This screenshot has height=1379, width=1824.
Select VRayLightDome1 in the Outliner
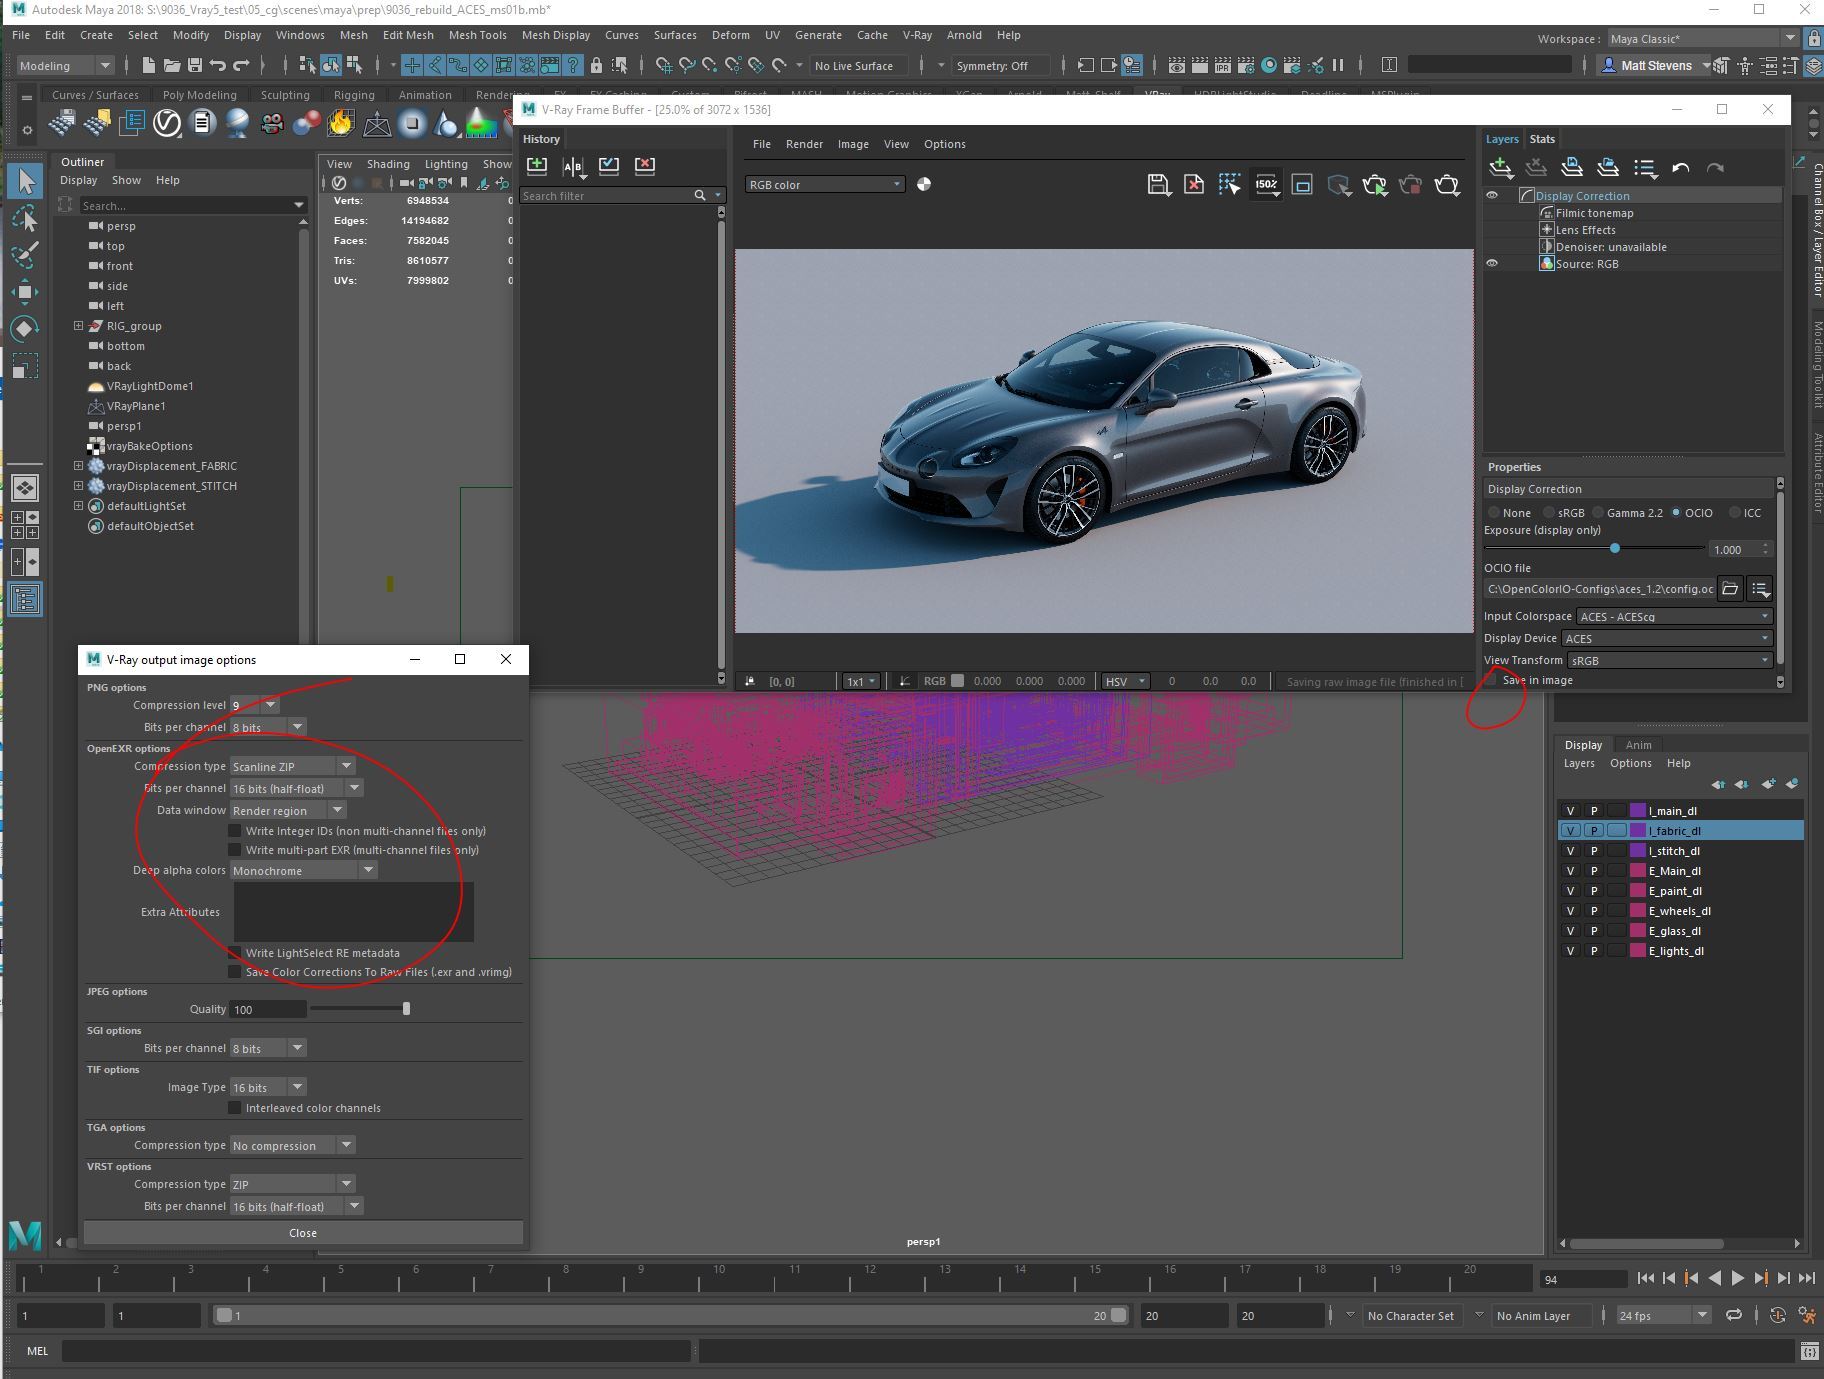click(150, 386)
